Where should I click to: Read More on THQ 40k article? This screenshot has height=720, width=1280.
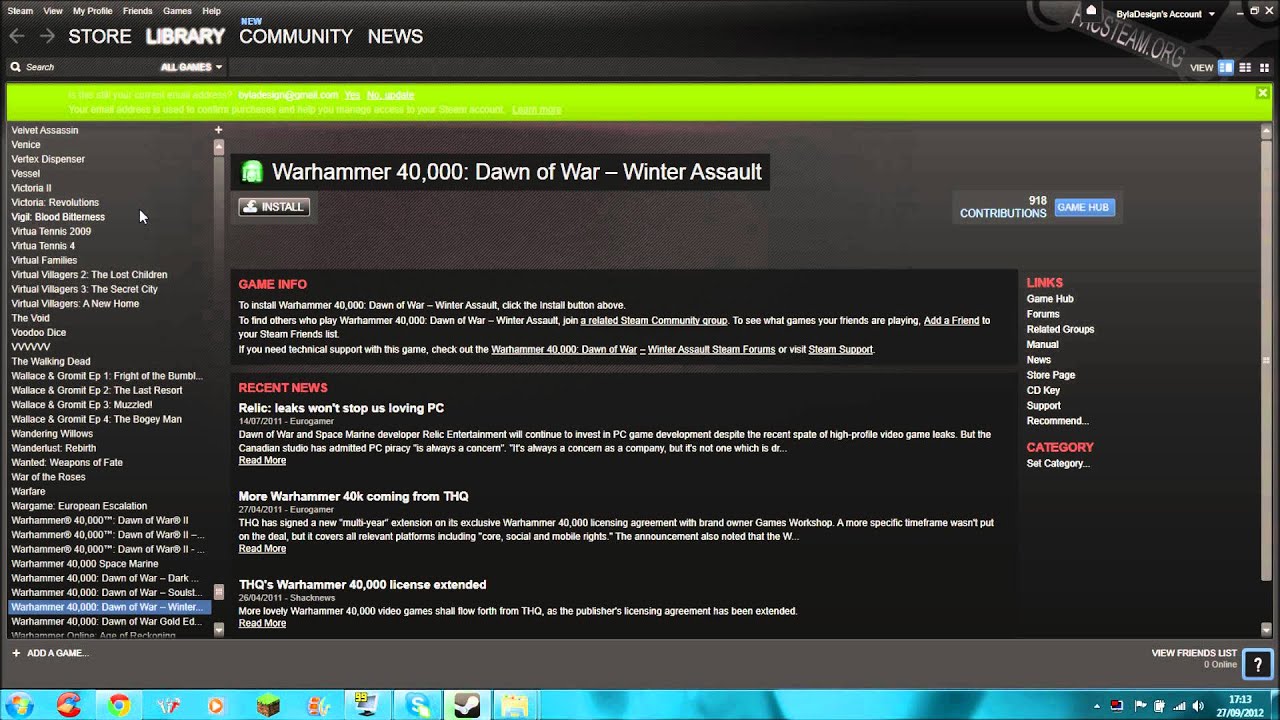(x=262, y=549)
